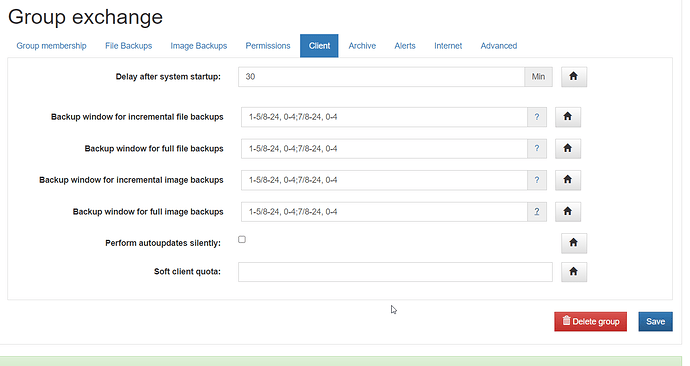This screenshot has width=690, height=366.
Task: Click home icon for Soft client quota
Action: coord(573,272)
